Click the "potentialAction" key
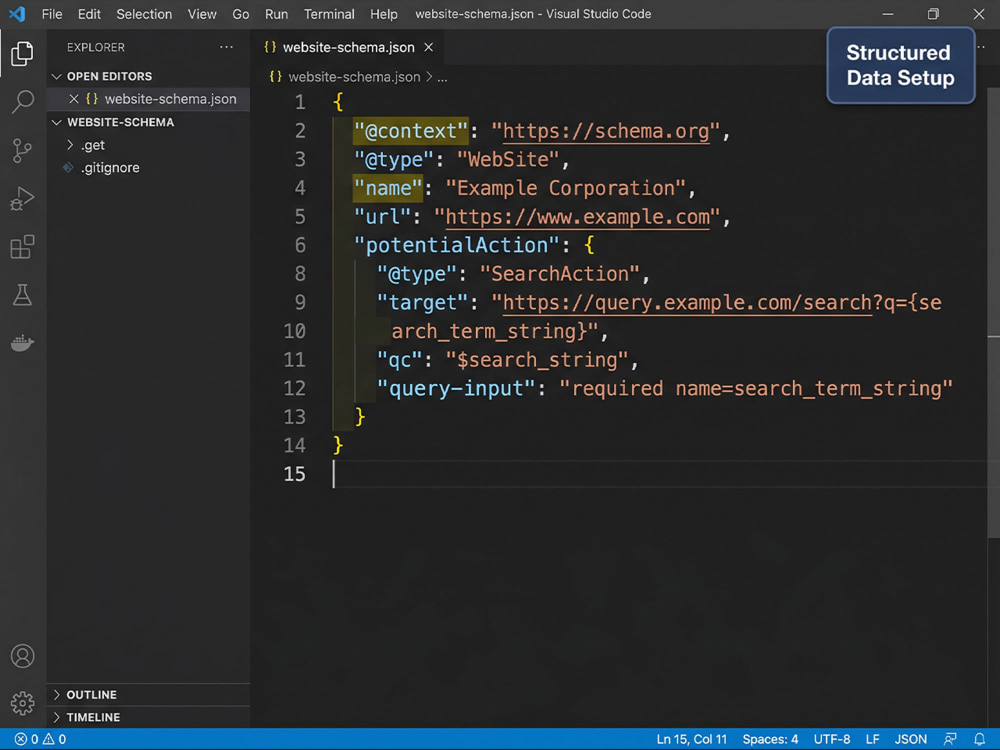The height and width of the screenshot is (750, 1000). (x=457, y=246)
